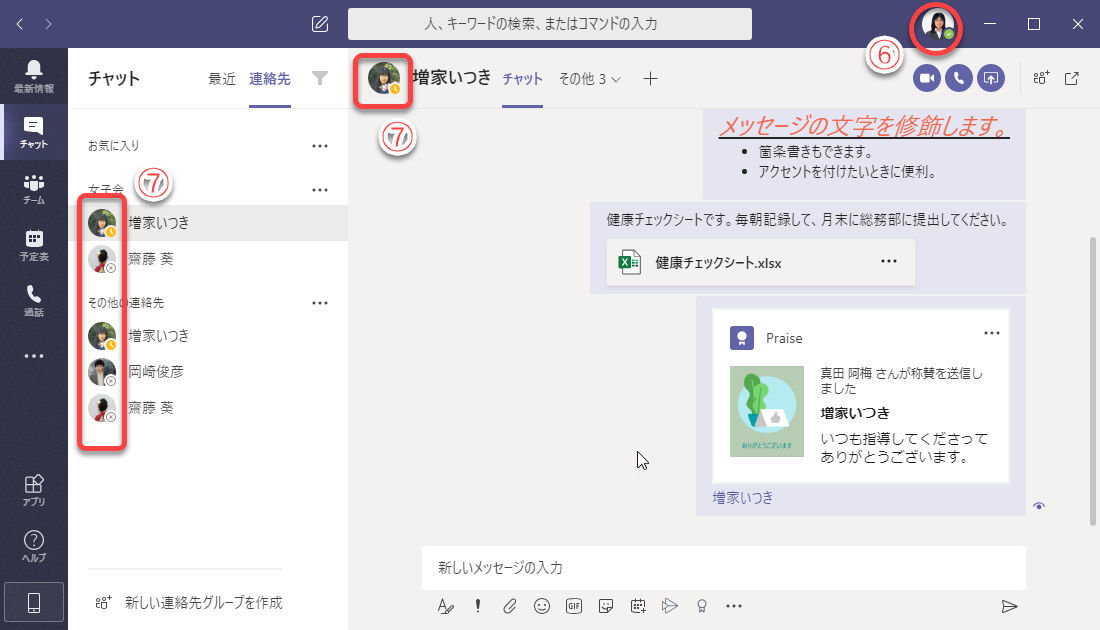Click the Praise card thumbnail image
This screenshot has height=630, width=1100.
point(767,411)
